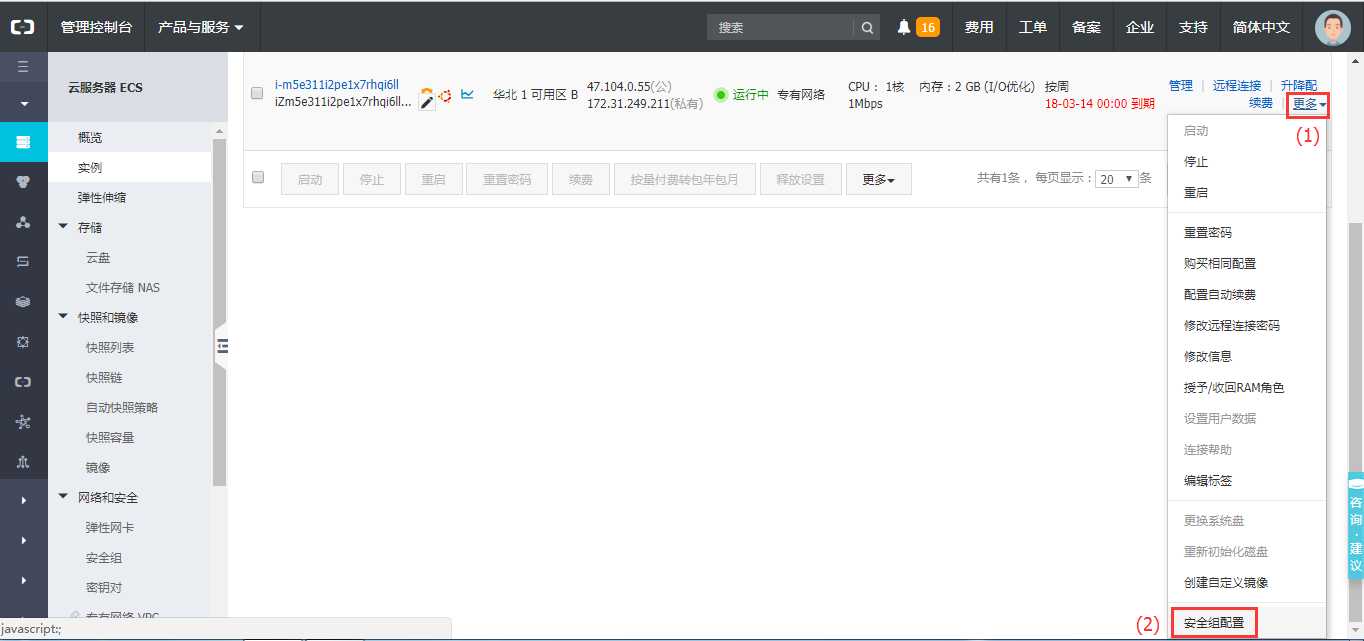Open 企业 in the top bar
Image resolution: width=1364 pixels, height=641 pixels.
click(x=1139, y=27)
